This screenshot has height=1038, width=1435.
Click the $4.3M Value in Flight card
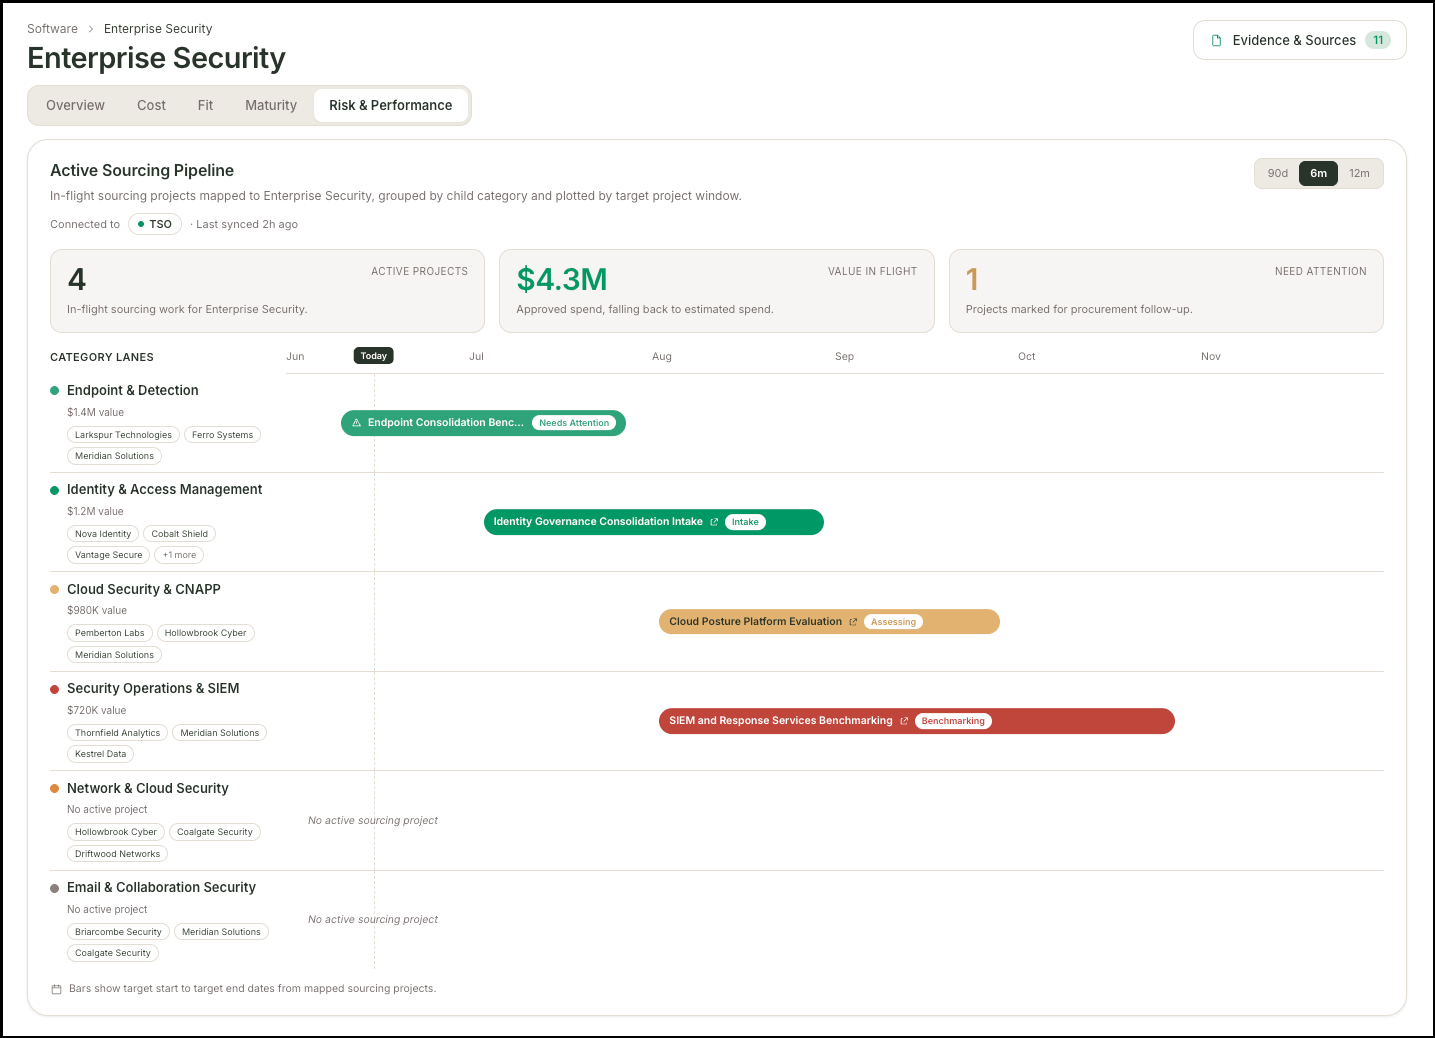[716, 291]
